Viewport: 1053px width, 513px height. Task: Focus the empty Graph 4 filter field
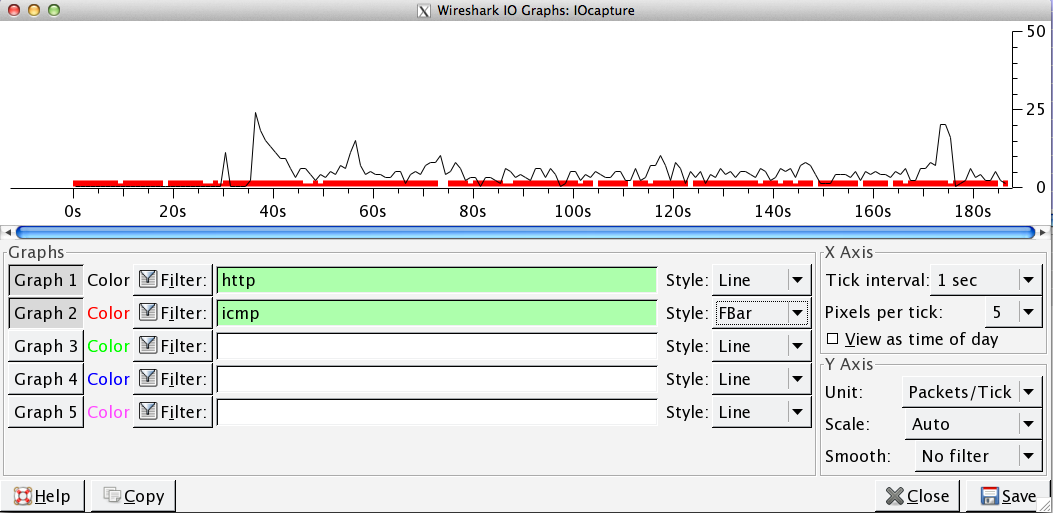point(437,379)
